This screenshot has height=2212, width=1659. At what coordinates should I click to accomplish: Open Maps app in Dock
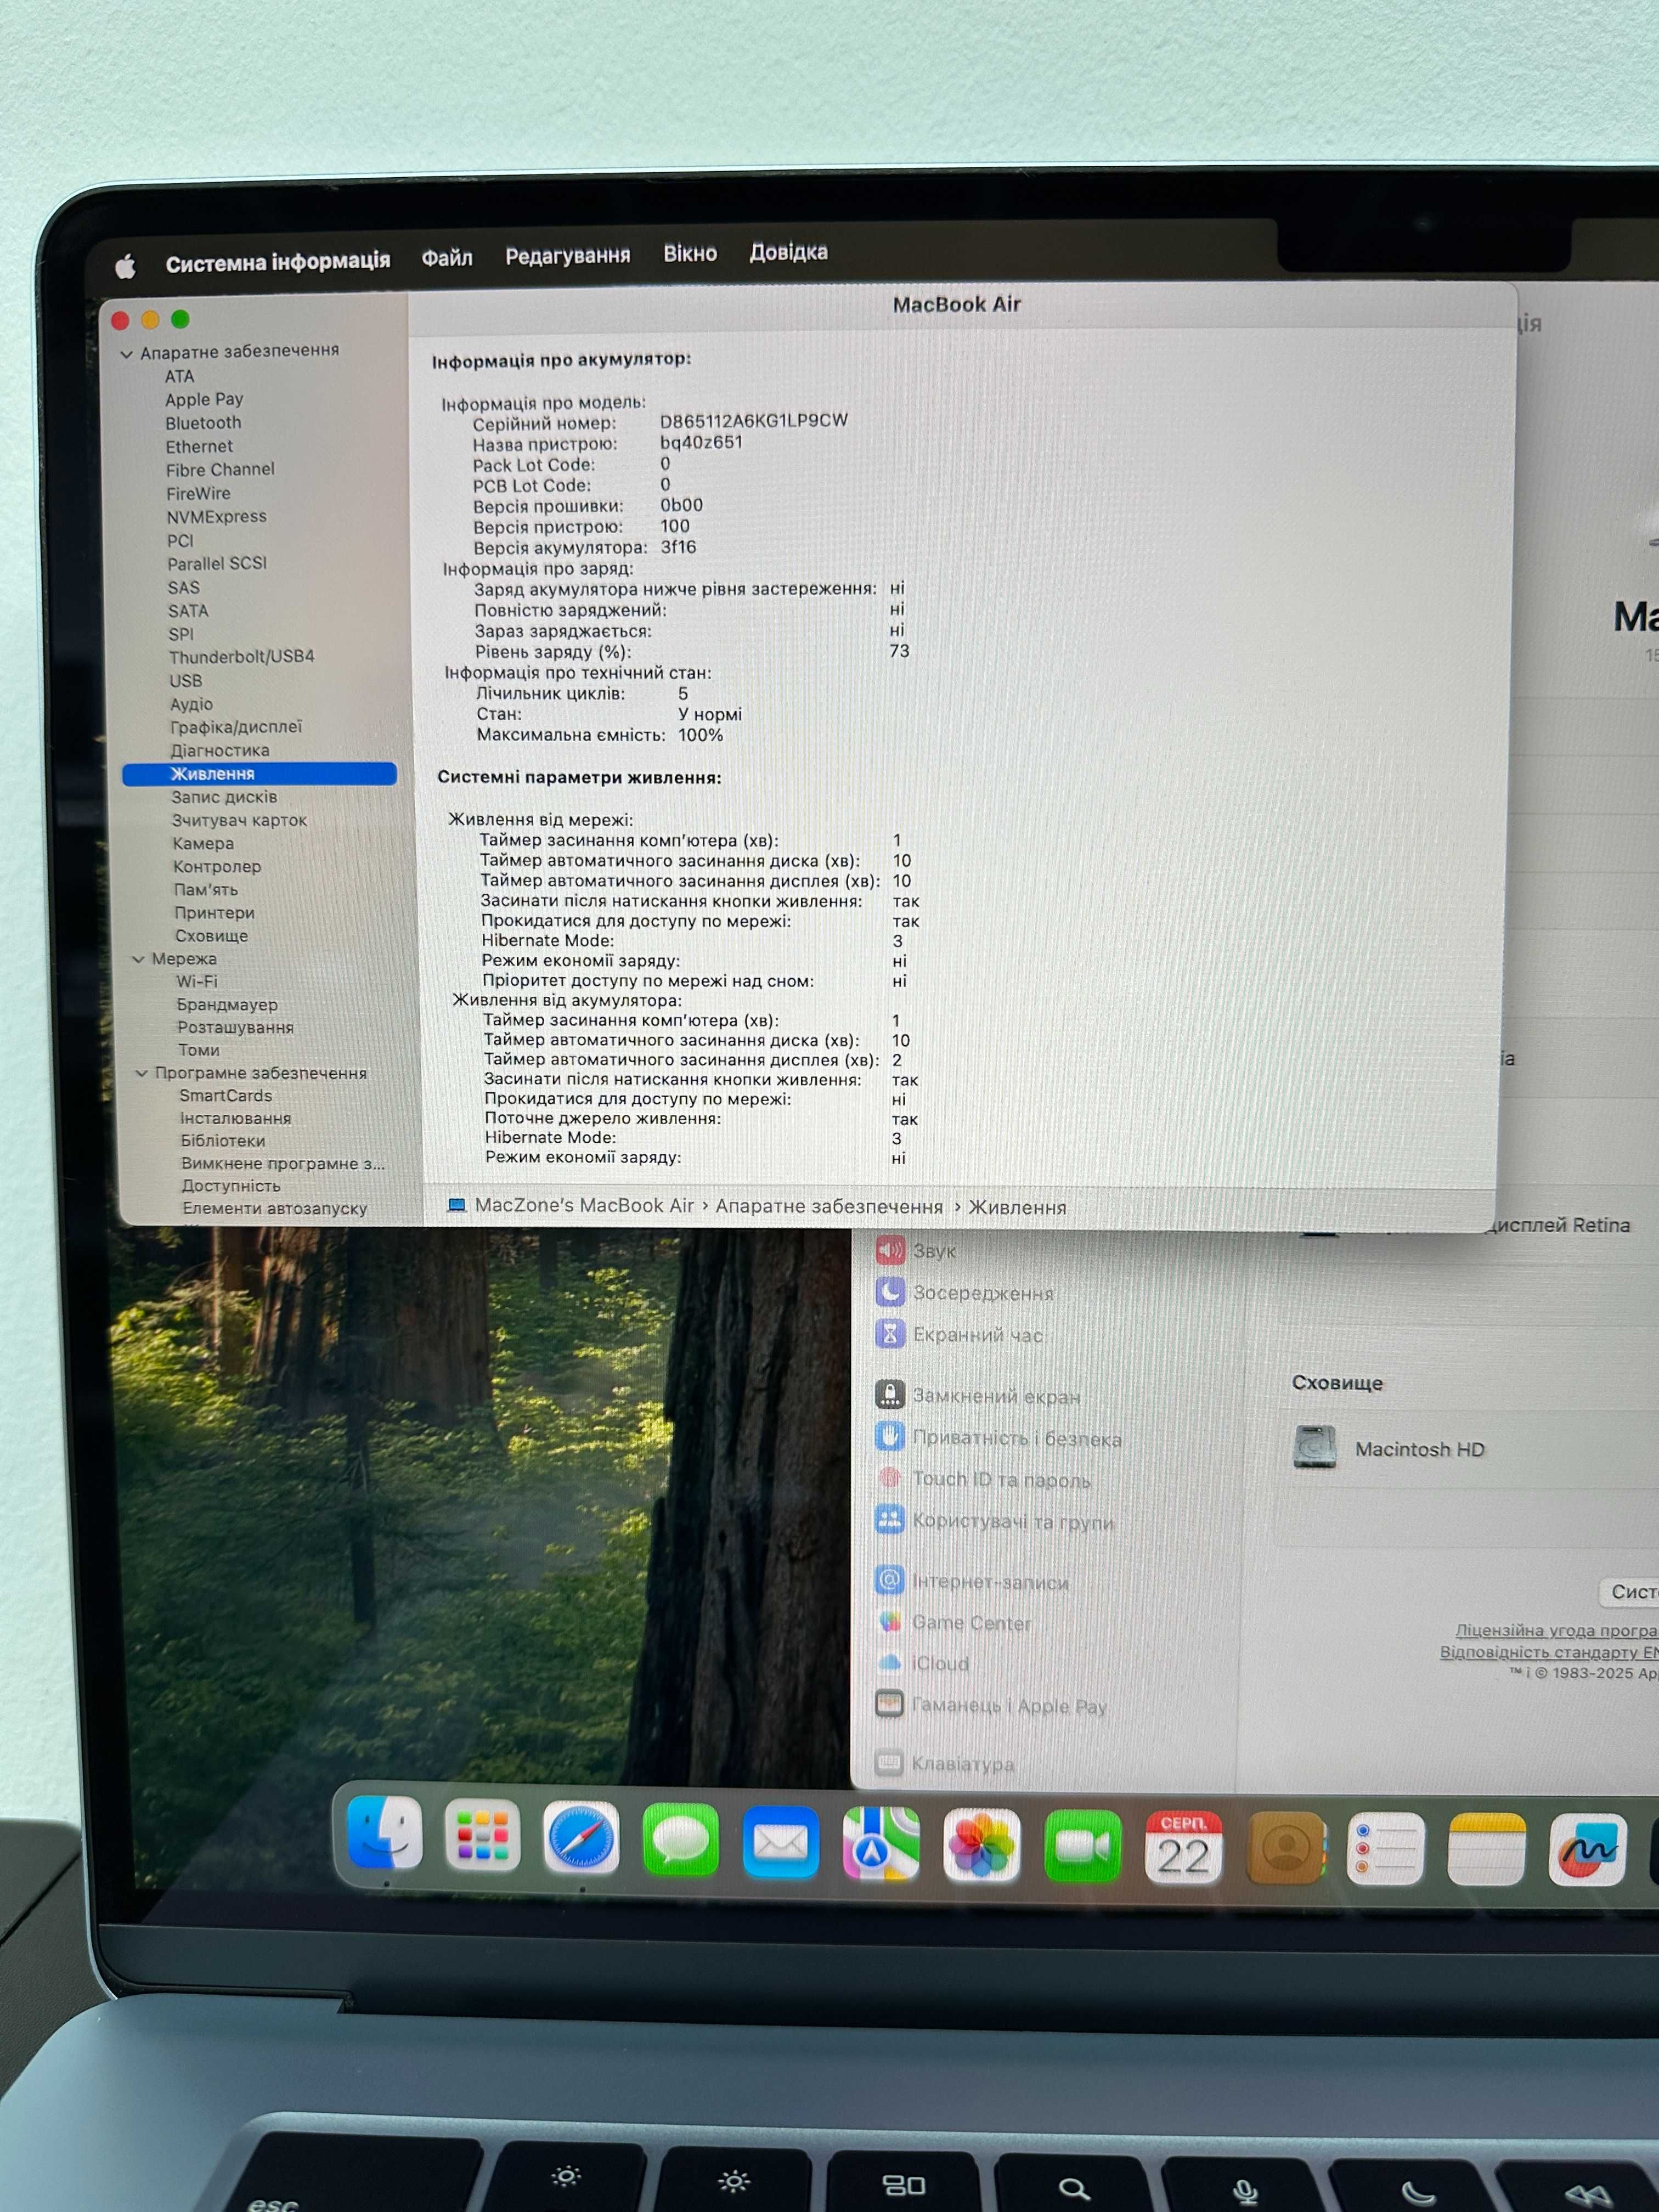pos(881,1844)
